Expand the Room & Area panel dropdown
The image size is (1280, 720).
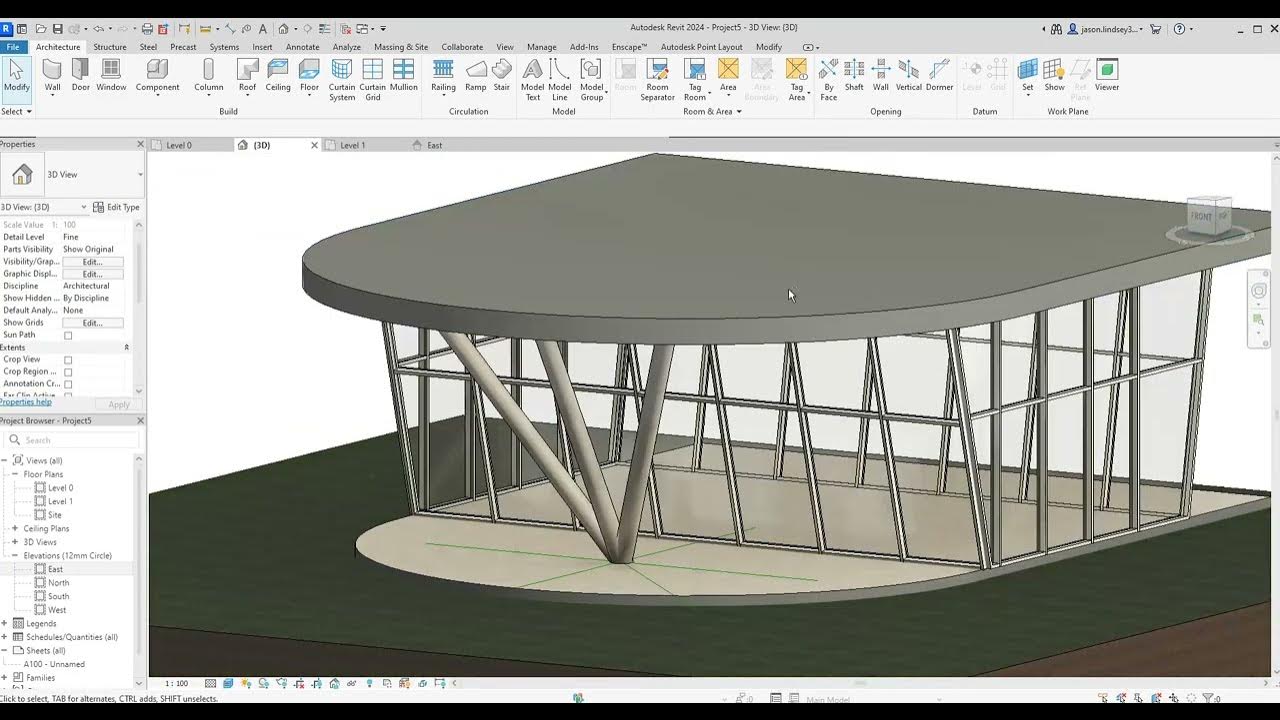tap(712, 111)
